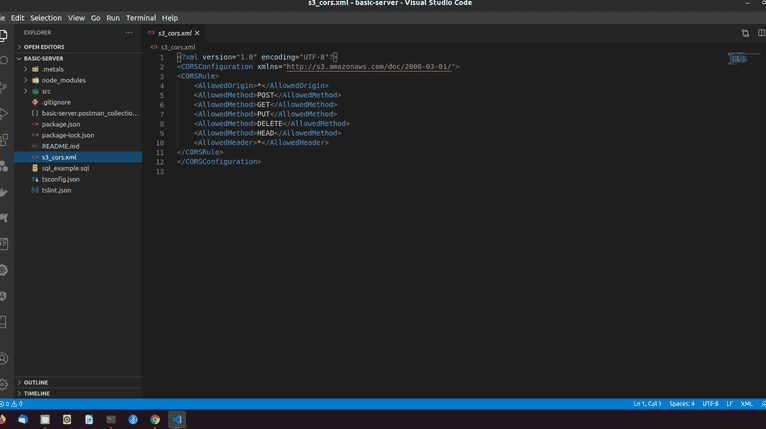The width and height of the screenshot is (766, 429).
Task: Open the document writer app in the taskbar
Action: click(89, 420)
